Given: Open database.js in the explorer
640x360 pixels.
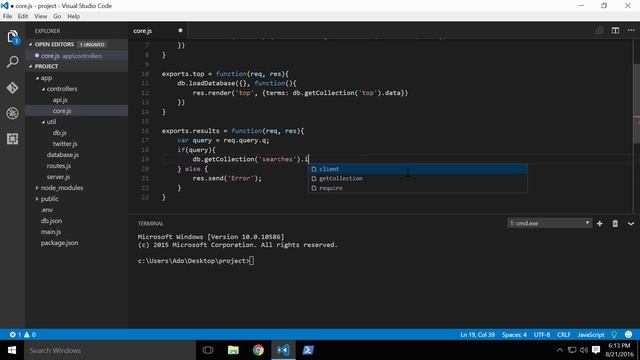Looking at the screenshot, I should click(x=62, y=155).
